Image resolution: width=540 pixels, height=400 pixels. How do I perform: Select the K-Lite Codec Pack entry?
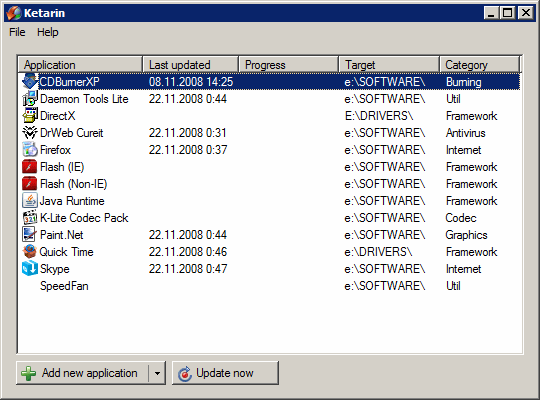pyautogui.click(x=84, y=218)
